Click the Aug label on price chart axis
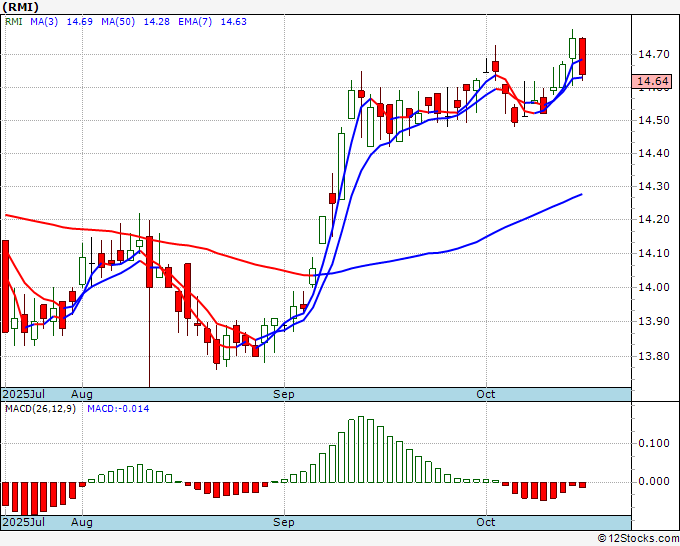Viewport: 680px width, 546px height. [82, 394]
